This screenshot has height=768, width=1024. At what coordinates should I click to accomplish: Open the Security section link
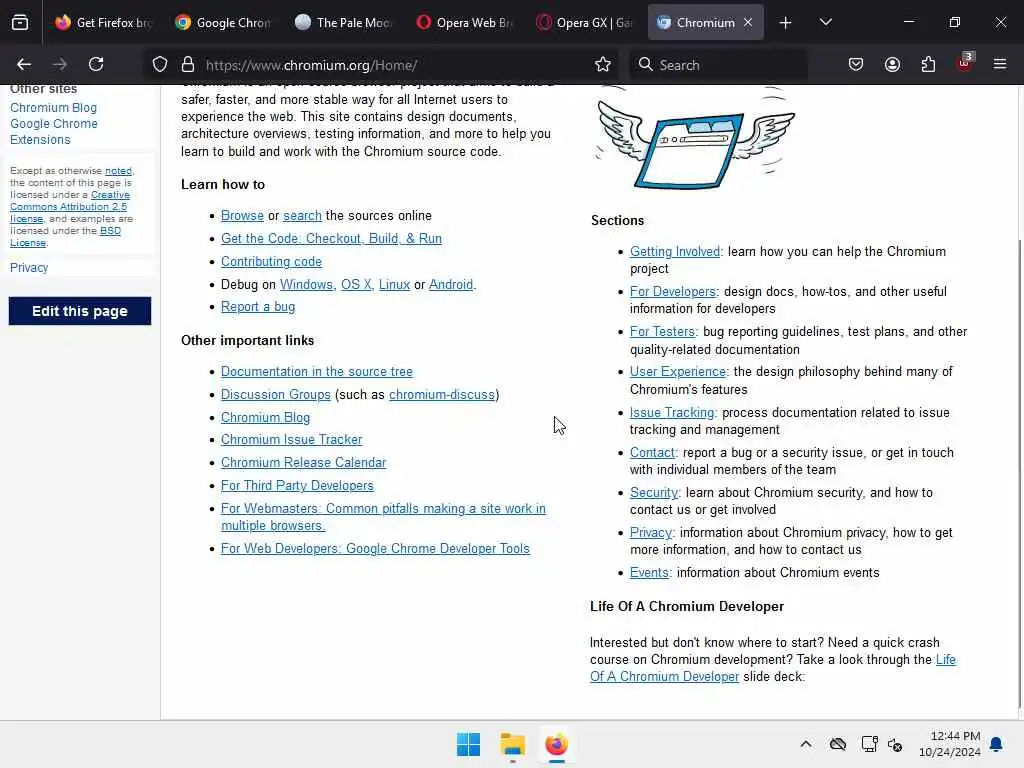click(654, 492)
